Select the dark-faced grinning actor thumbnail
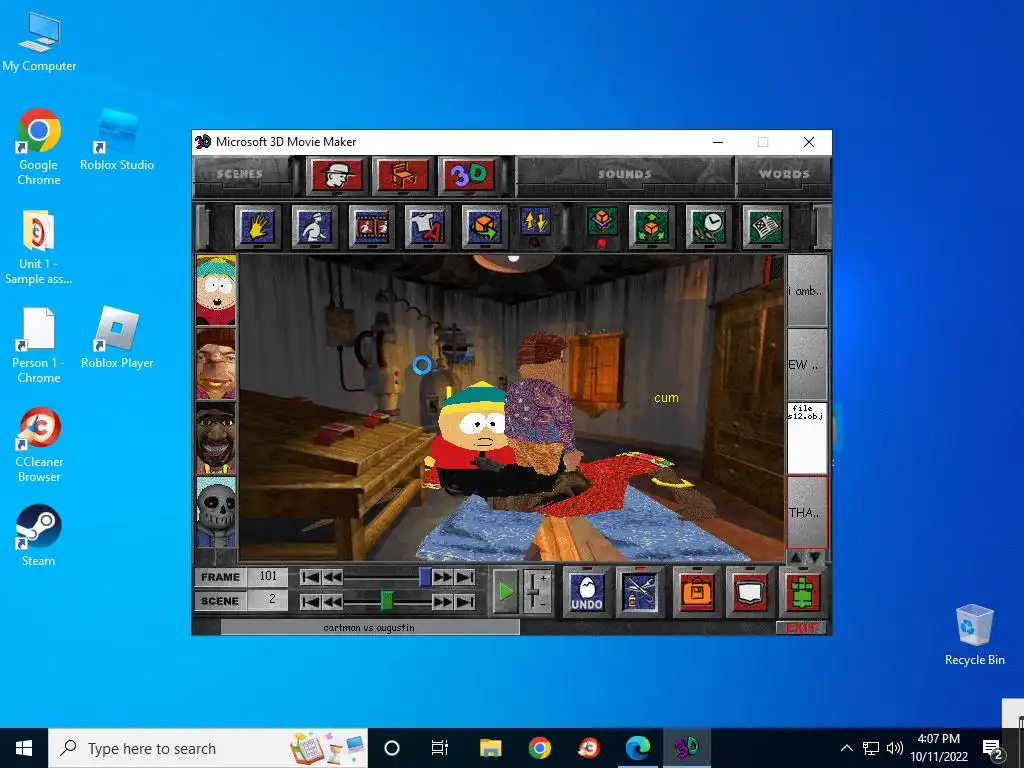The height and width of the screenshot is (768, 1024). [x=216, y=438]
